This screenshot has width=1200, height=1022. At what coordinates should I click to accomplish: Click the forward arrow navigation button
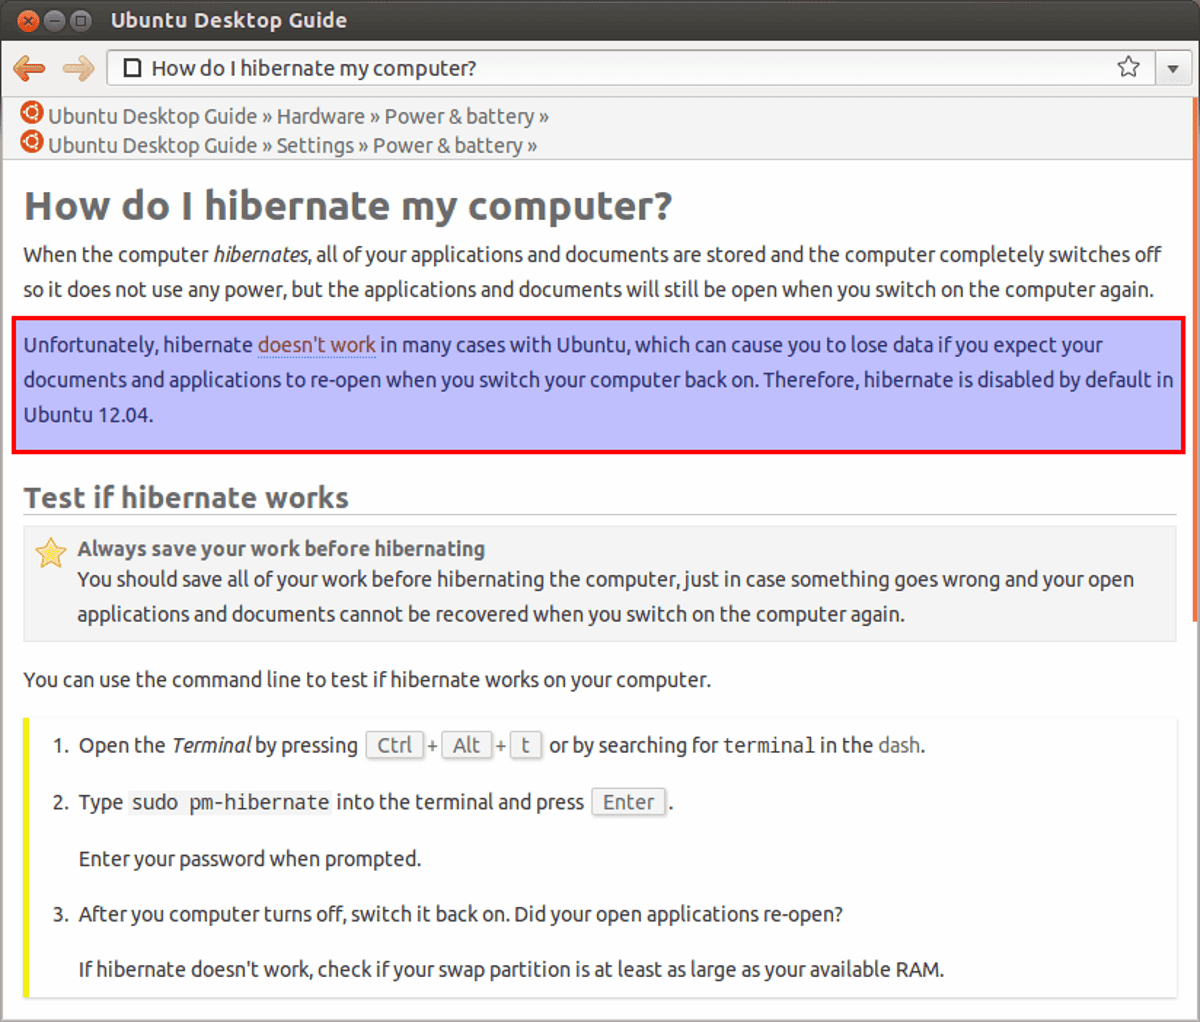pyautogui.click(x=78, y=68)
